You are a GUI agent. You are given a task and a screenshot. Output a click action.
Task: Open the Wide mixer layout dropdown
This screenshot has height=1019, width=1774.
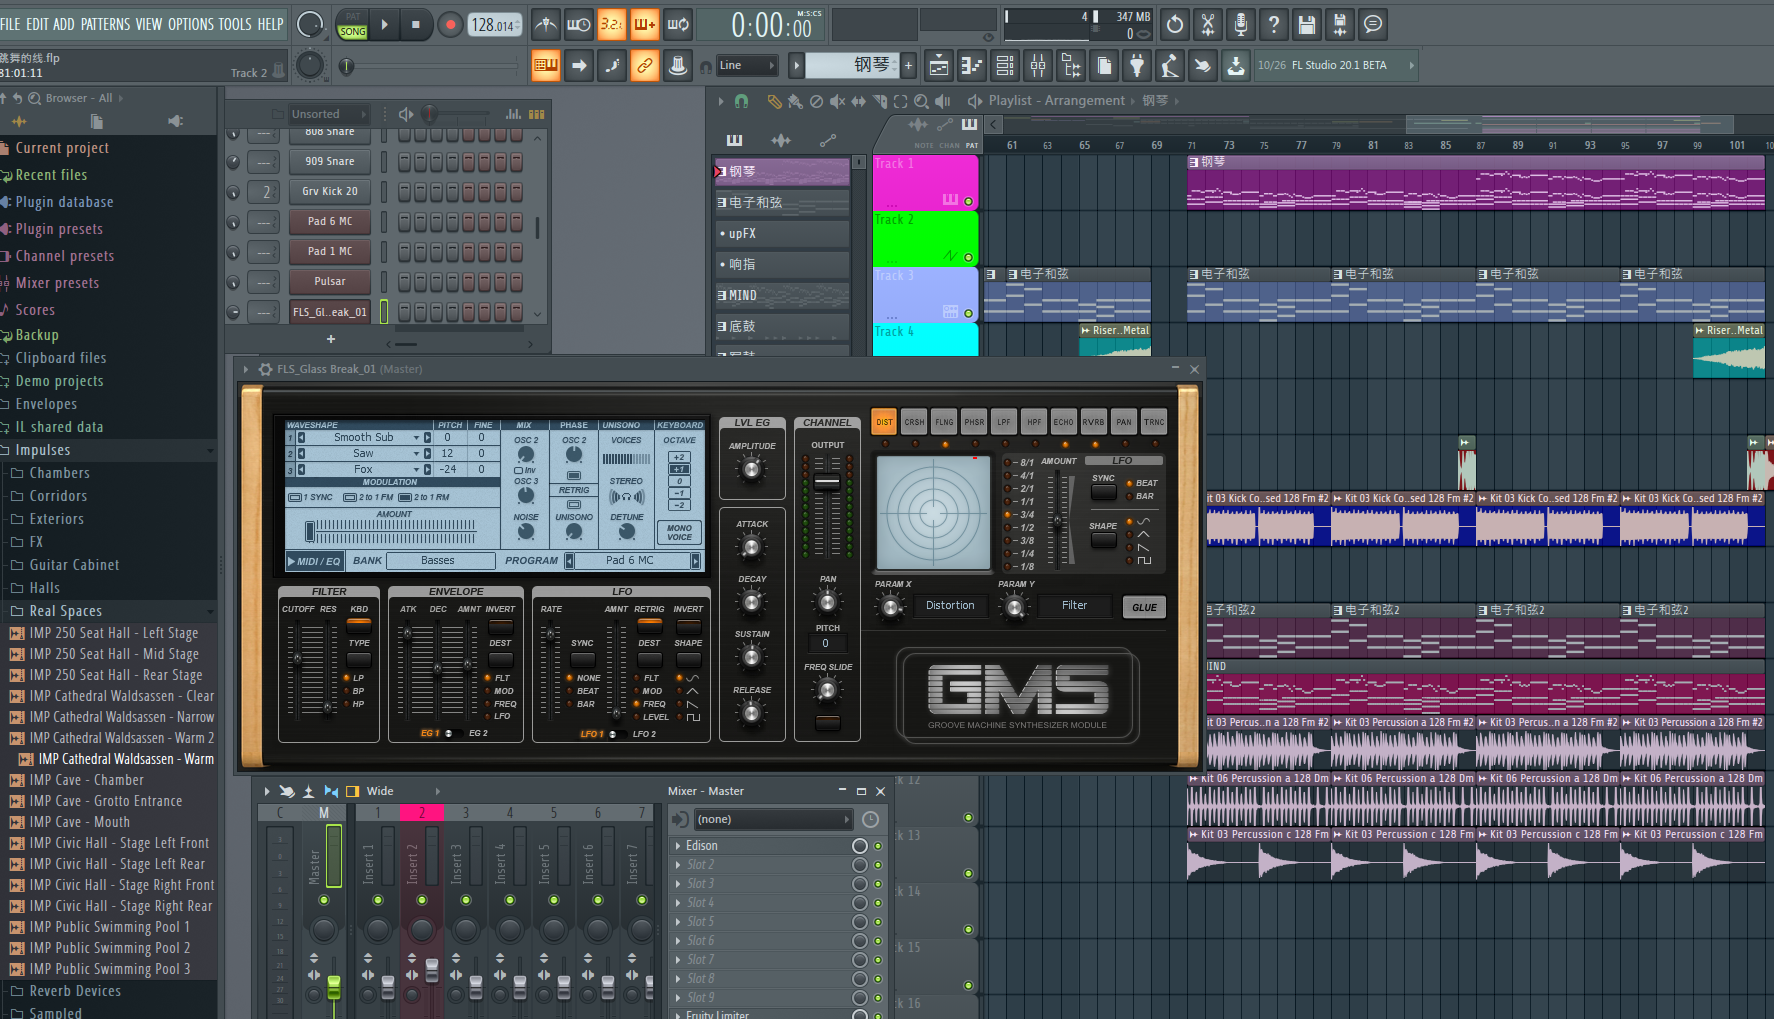point(402,791)
